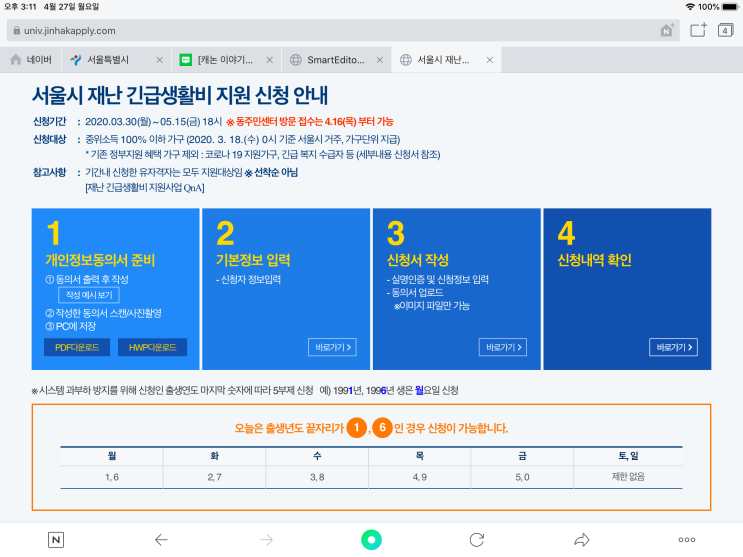Click the table cell 4, 9
The width and height of the screenshot is (743, 557).
pos(419,477)
